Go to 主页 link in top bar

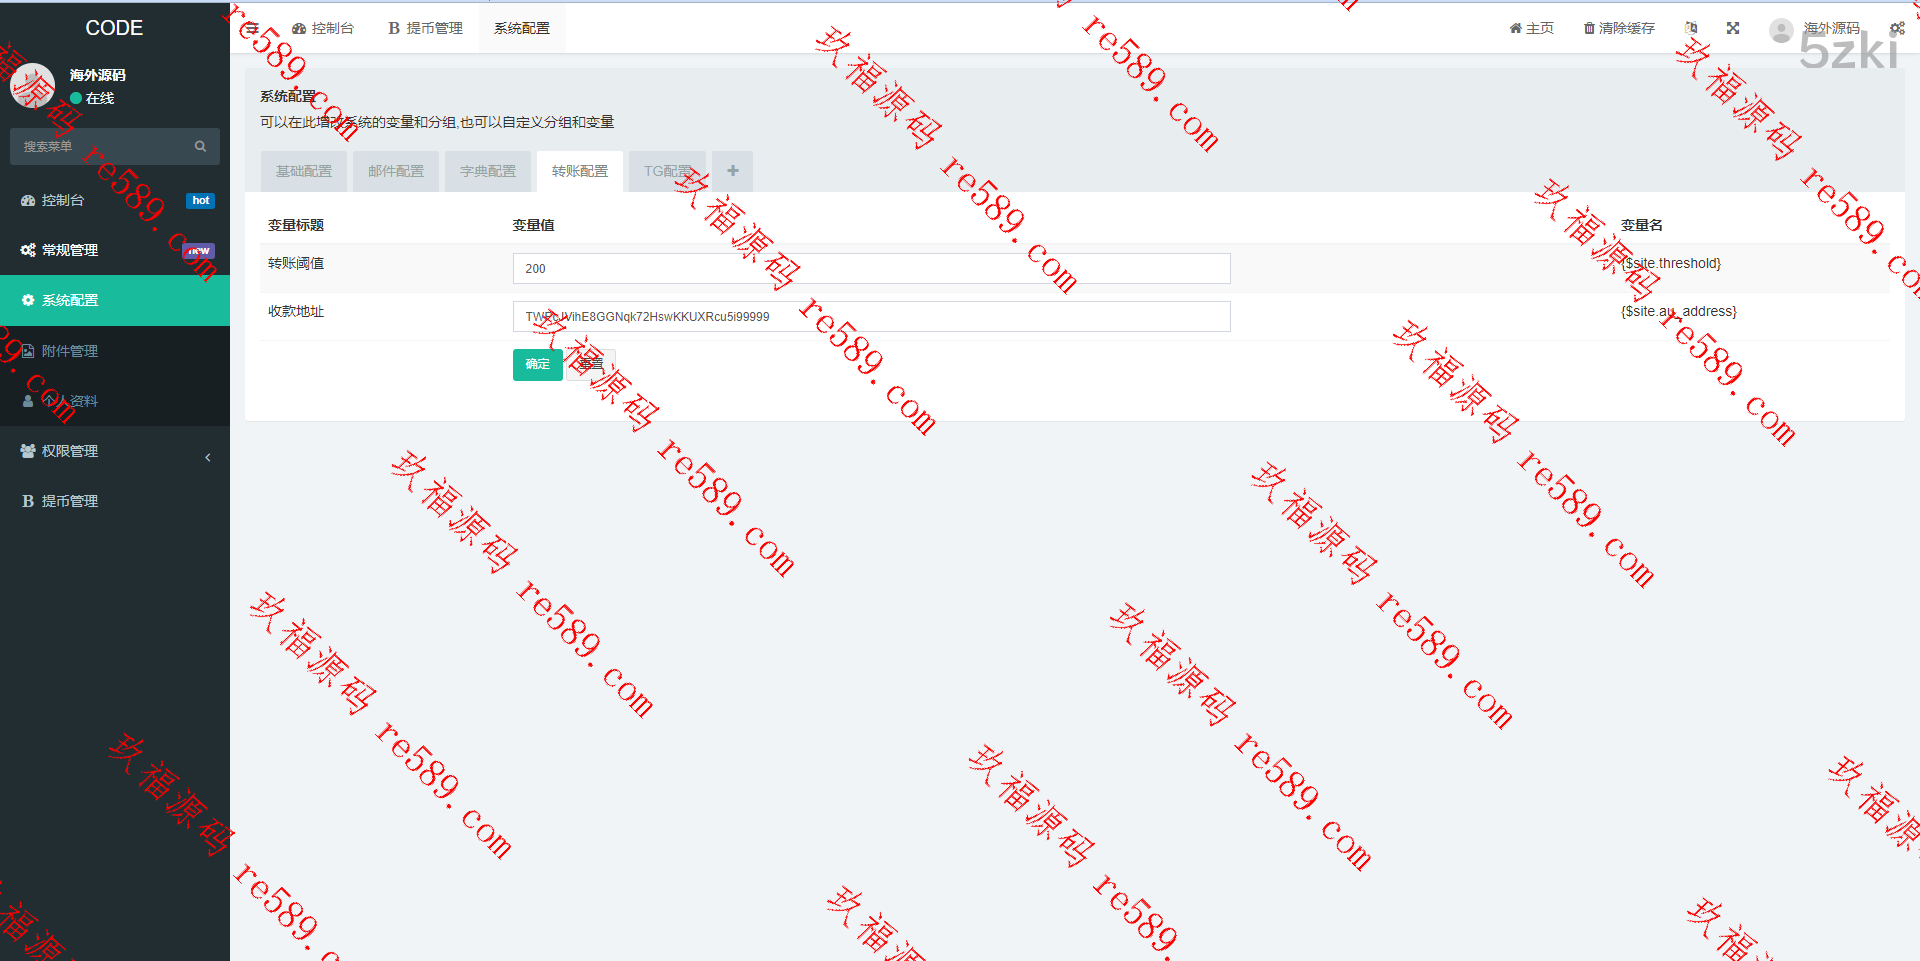pyautogui.click(x=1531, y=28)
